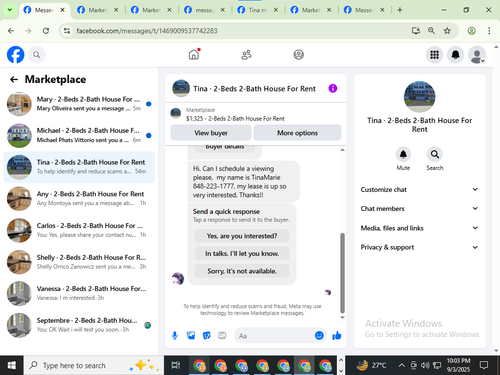
Task: Click the browser reload button
Action: 46,31
